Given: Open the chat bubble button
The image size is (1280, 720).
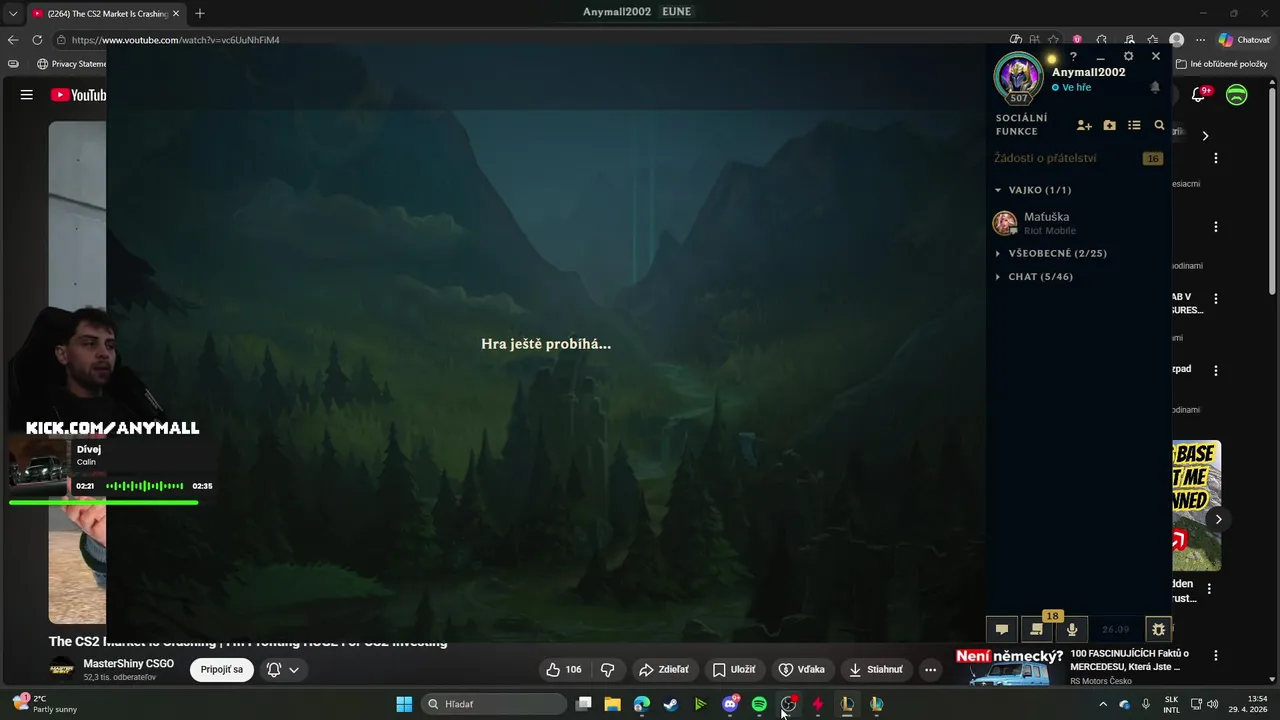Looking at the screenshot, I should pyautogui.click(x=1001, y=629).
